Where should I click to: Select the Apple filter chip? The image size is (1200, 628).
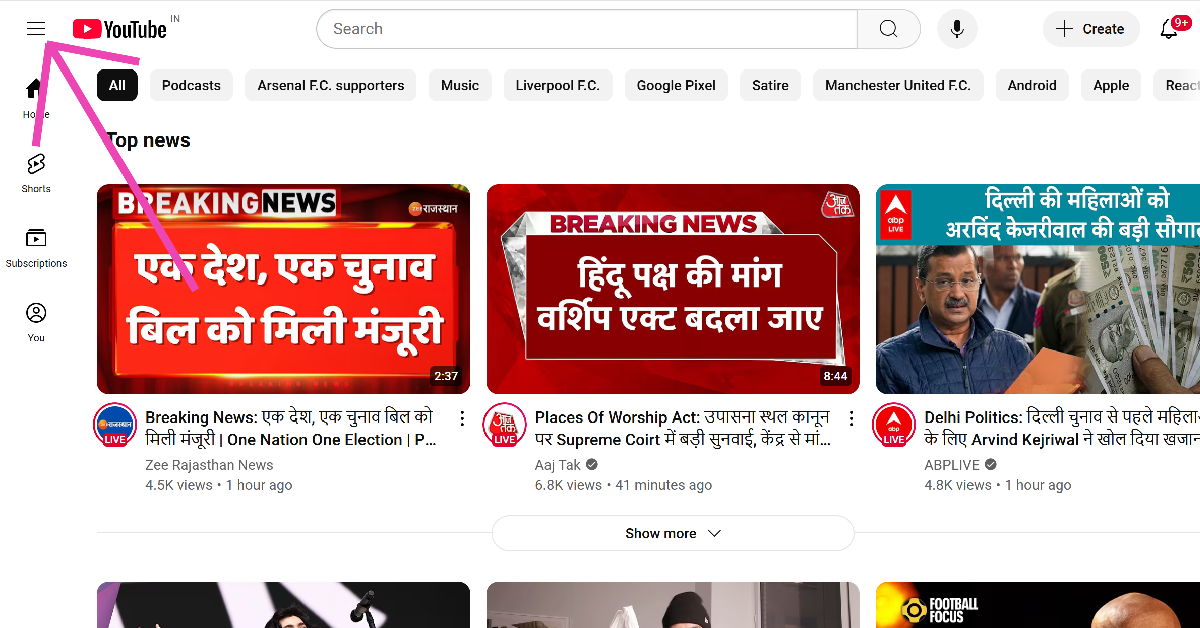click(1111, 85)
